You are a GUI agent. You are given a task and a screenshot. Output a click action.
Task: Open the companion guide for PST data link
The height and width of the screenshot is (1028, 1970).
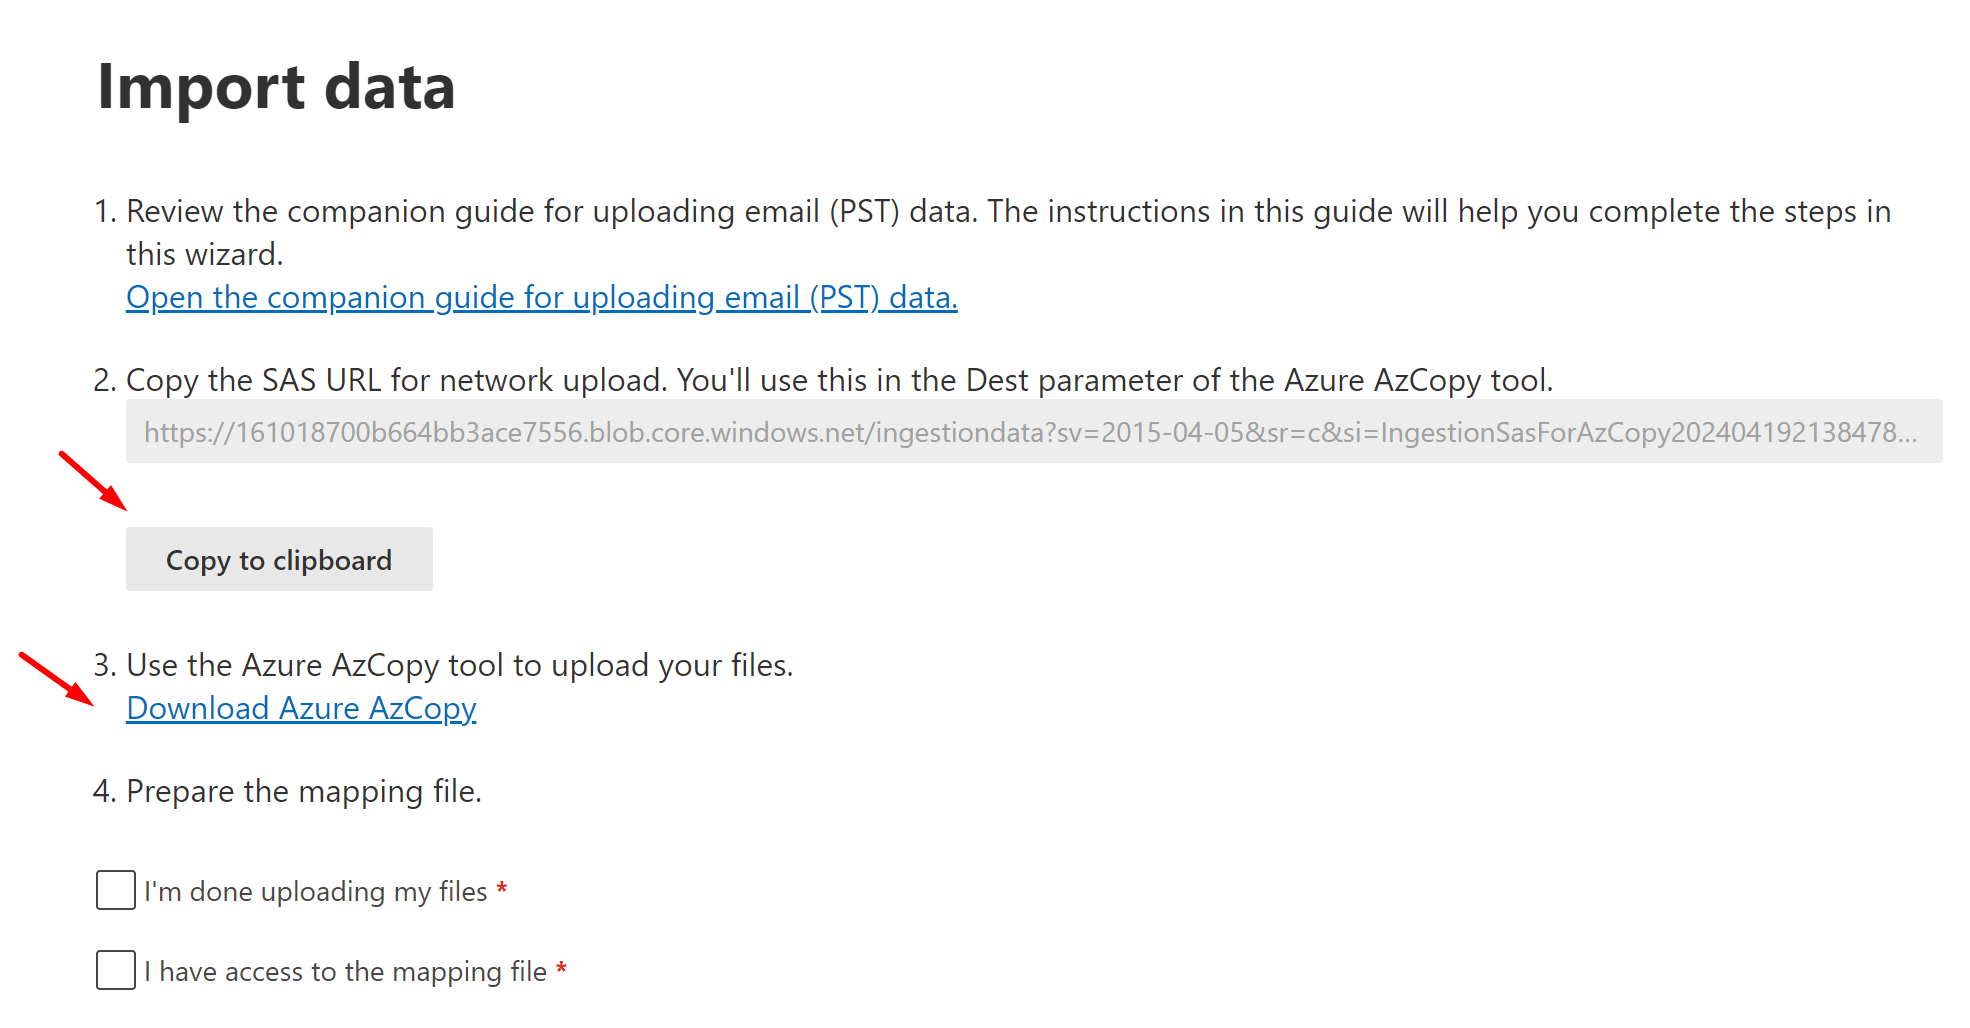(541, 298)
